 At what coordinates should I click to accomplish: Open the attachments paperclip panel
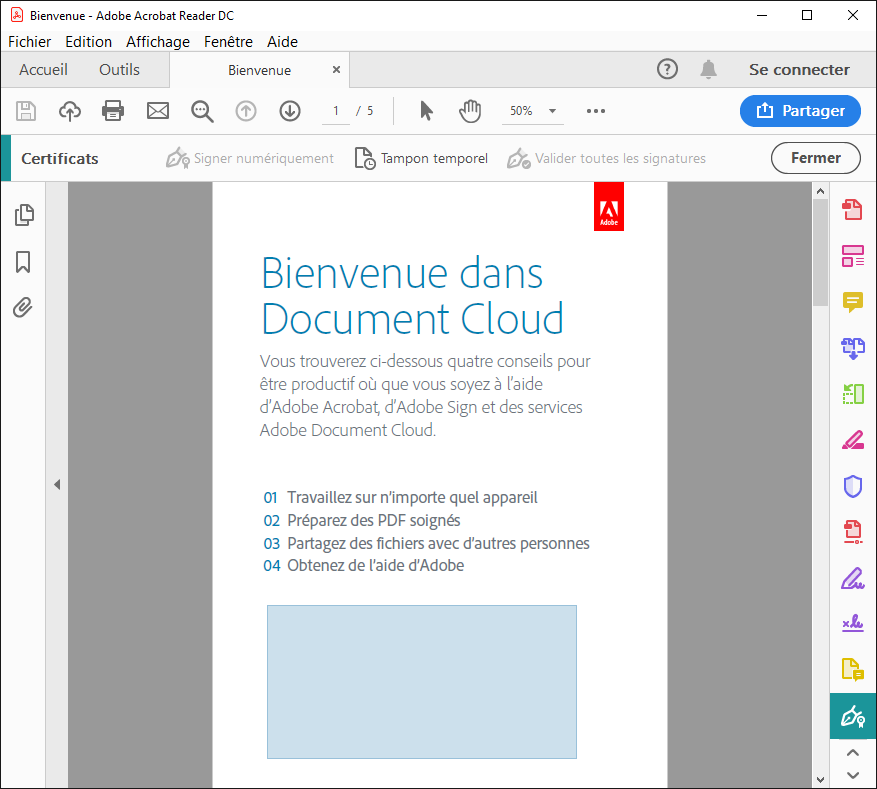click(23, 308)
